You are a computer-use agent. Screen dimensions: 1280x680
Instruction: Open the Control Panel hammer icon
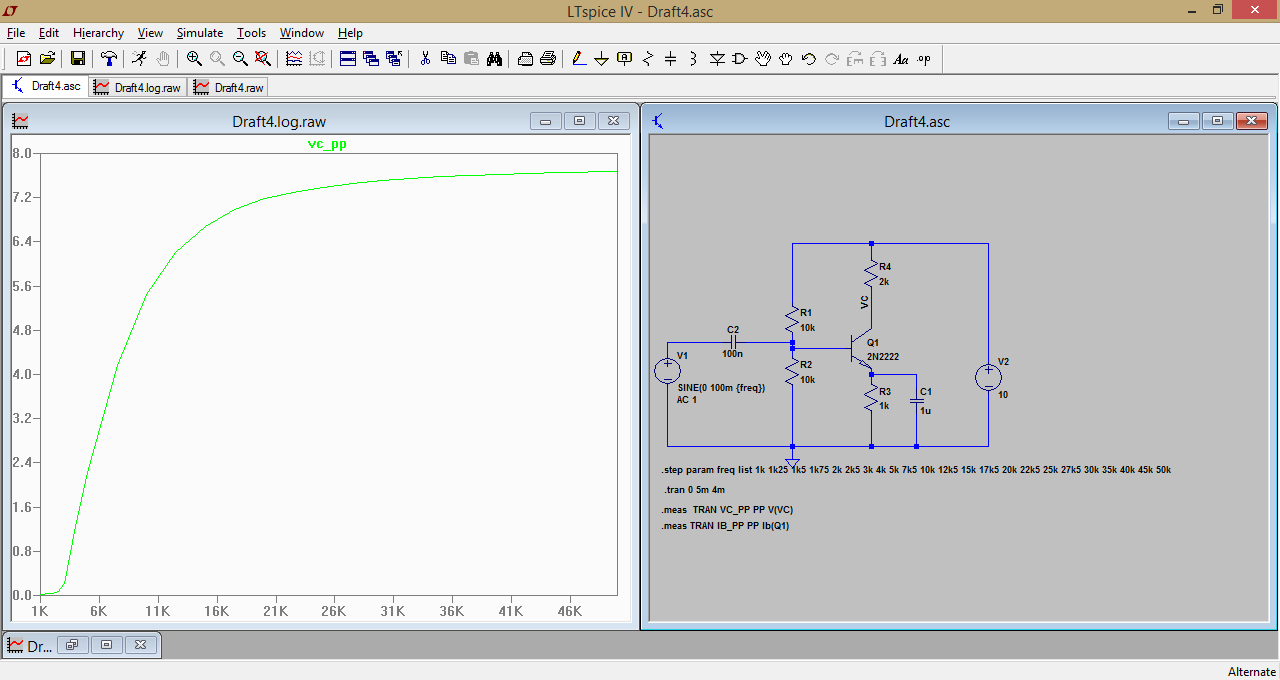click(x=108, y=59)
